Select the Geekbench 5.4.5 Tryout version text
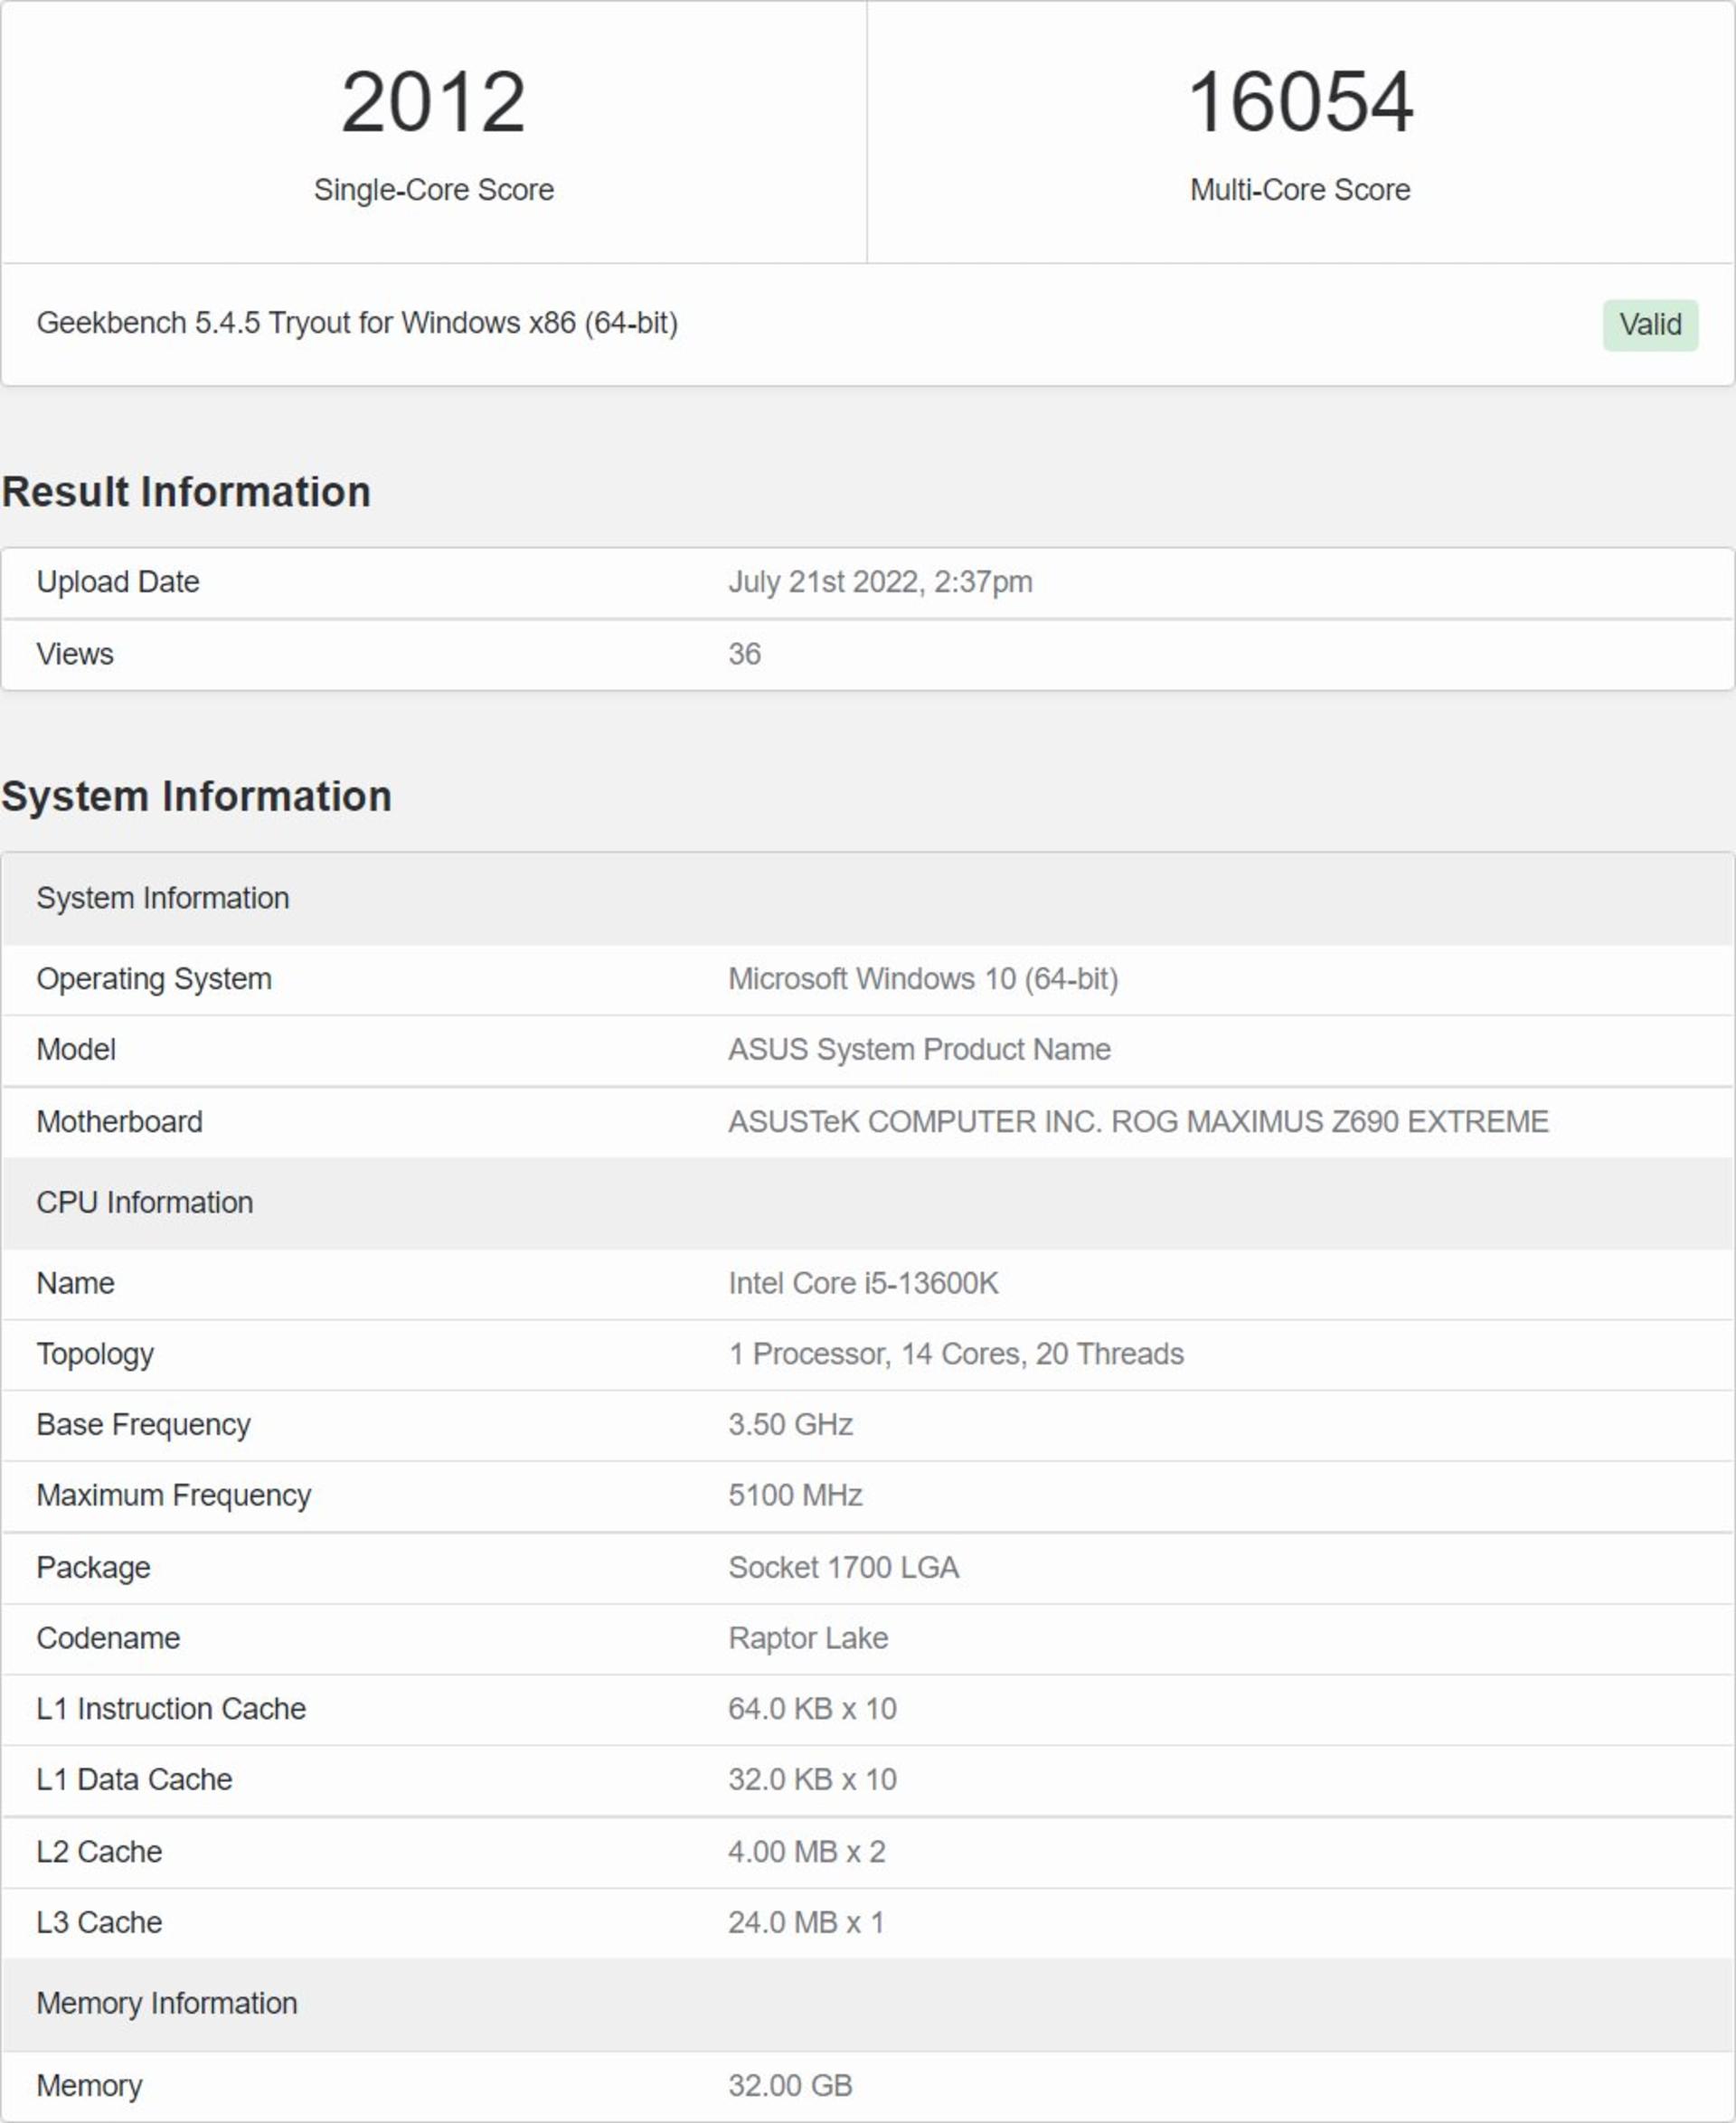This screenshot has height=2123, width=1736. (357, 323)
